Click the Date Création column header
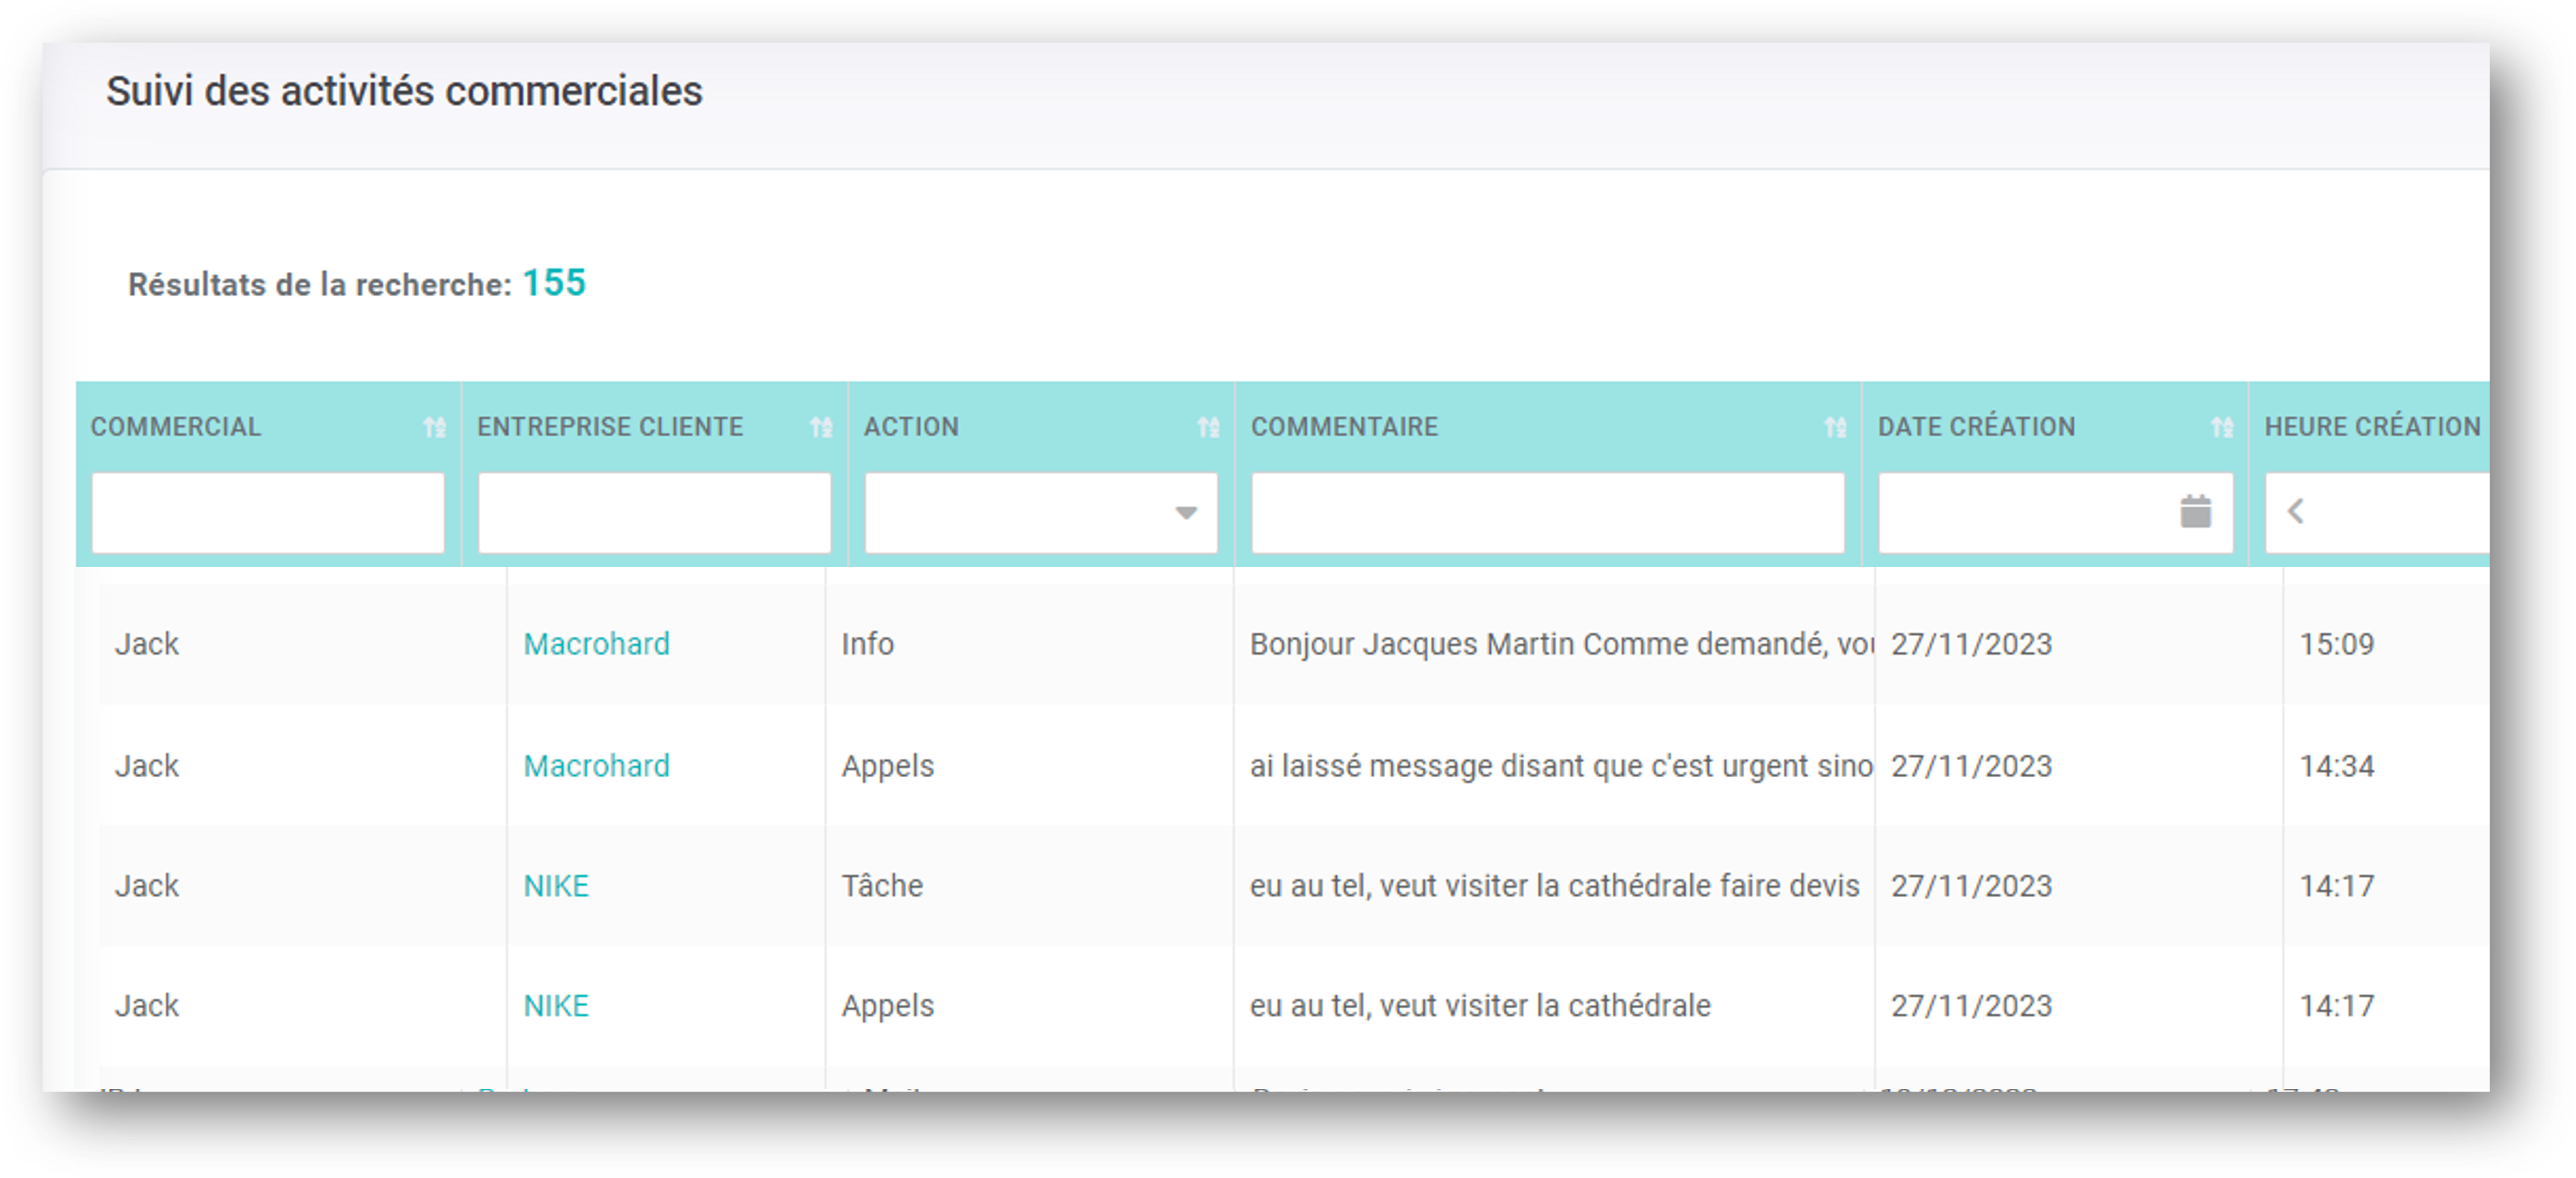This screenshot has width=2576, height=1178. point(1976,427)
